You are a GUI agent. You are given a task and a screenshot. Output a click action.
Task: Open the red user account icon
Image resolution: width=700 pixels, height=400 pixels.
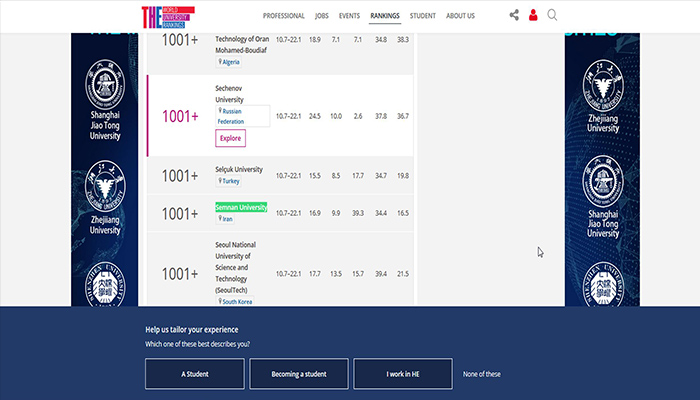533,15
